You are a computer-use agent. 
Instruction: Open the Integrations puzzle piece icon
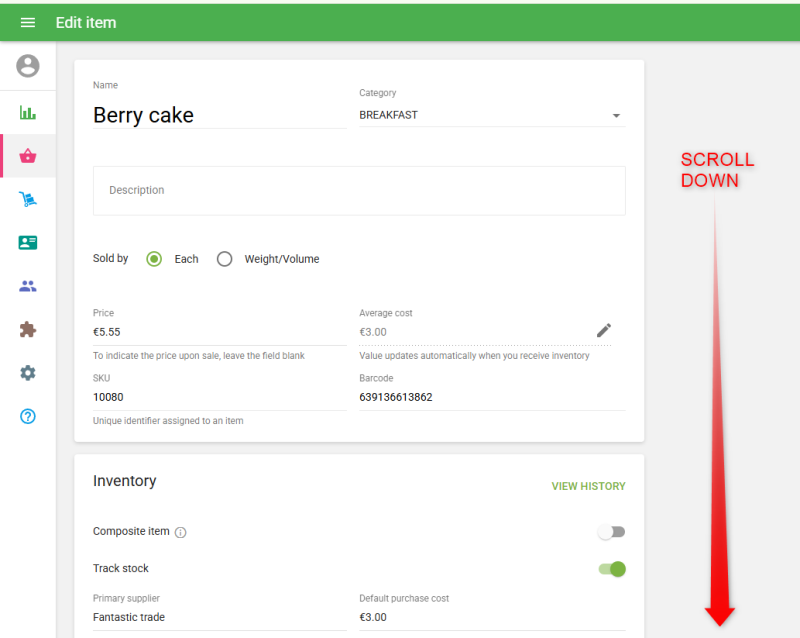click(28, 329)
